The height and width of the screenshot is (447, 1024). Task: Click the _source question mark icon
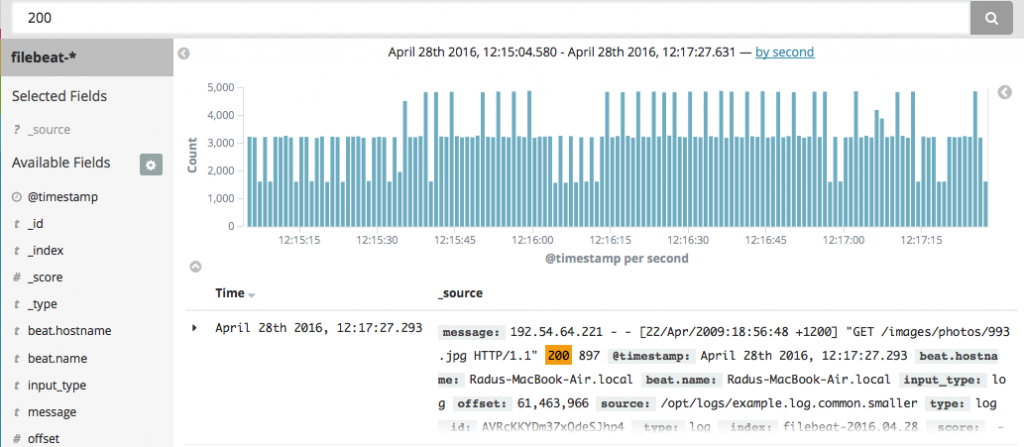pyautogui.click(x=17, y=130)
